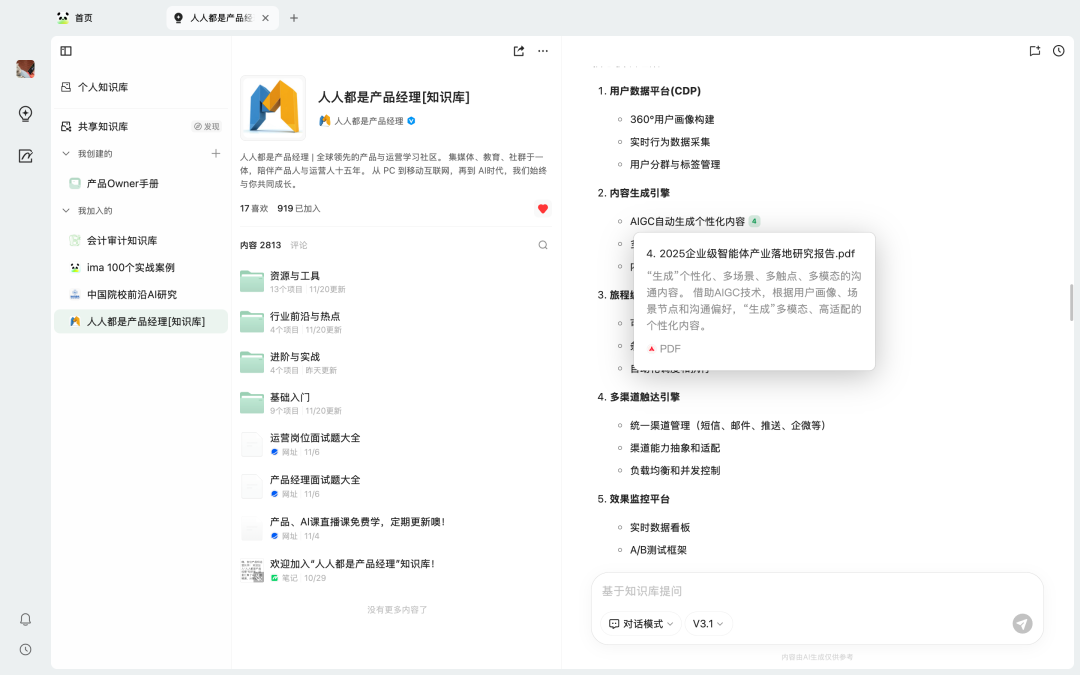Search knowledge base content with magnifier icon
This screenshot has height=675, width=1080.
click(543, 245)
